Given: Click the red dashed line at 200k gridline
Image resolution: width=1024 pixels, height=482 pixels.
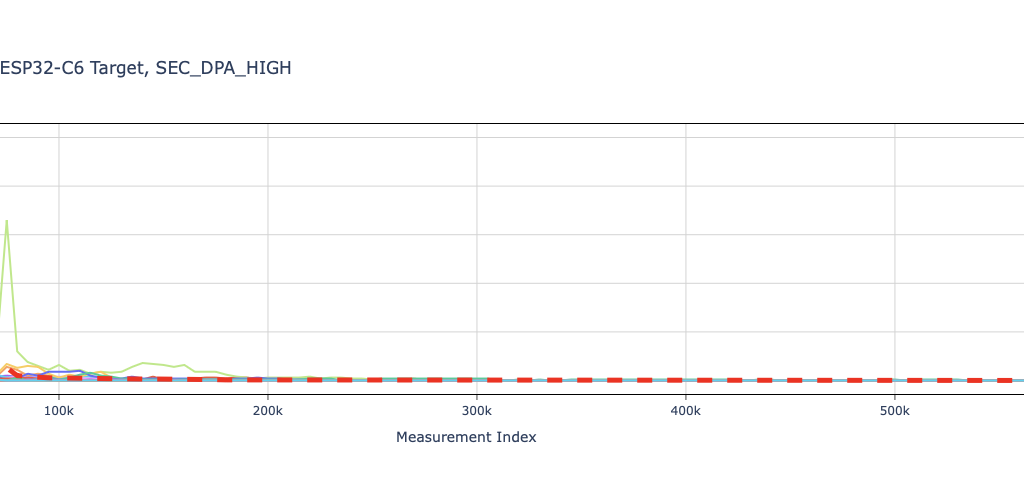Looking at the screenshot, I should point(267,380).
